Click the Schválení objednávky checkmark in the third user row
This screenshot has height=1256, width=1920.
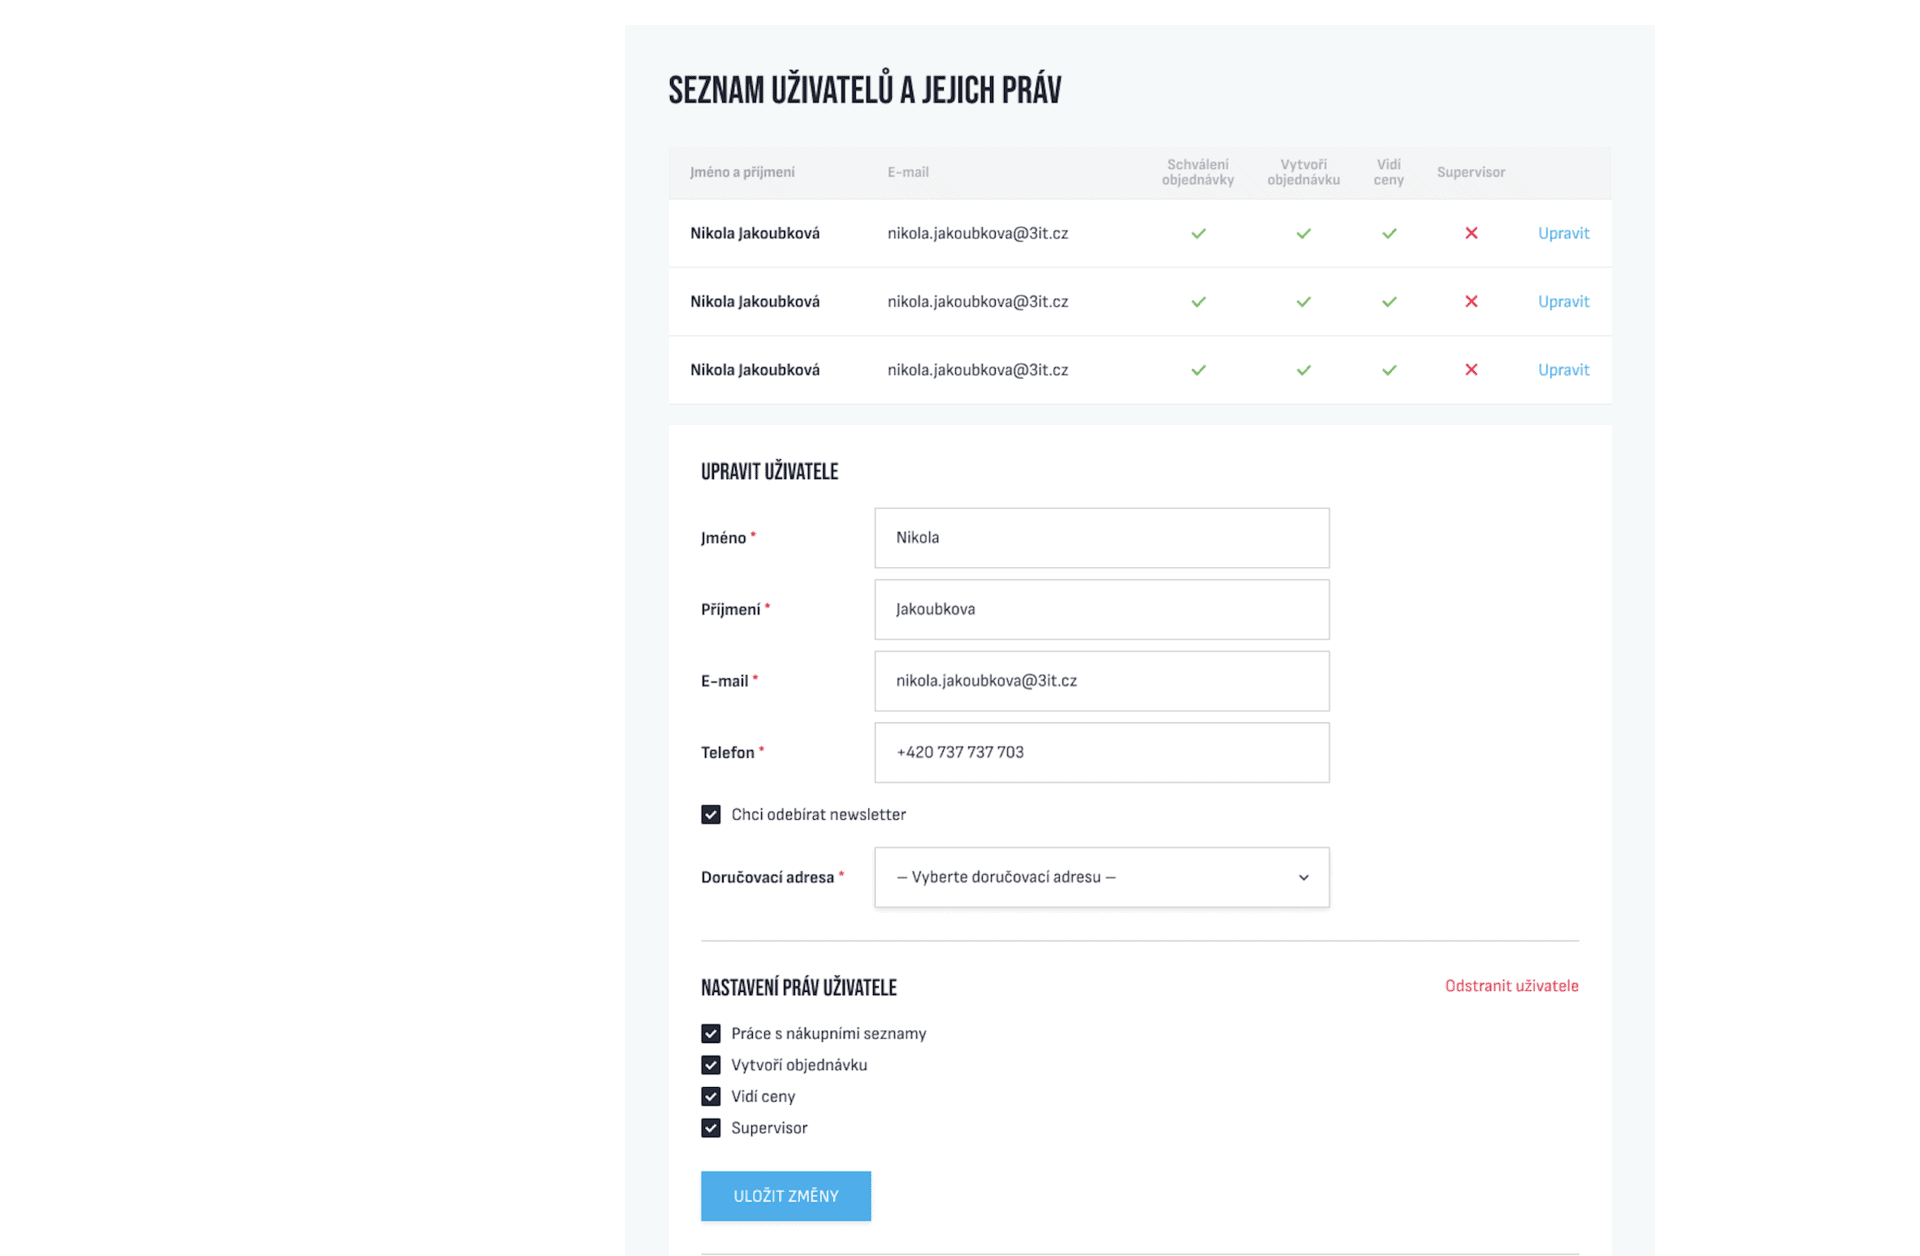(1198, 370)
